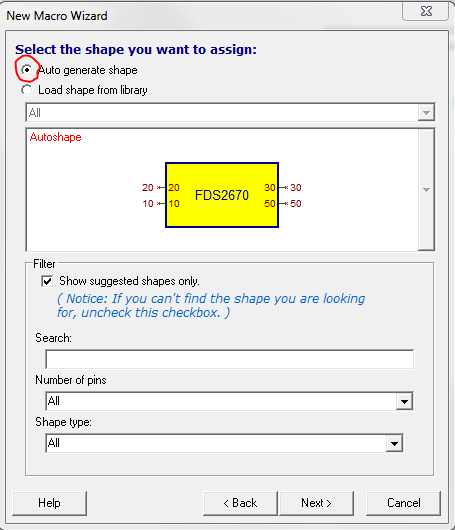Close the New Macro Wizard window
Image resolution: width=455 pixels, height=530 pixels.
pos(426,11)
